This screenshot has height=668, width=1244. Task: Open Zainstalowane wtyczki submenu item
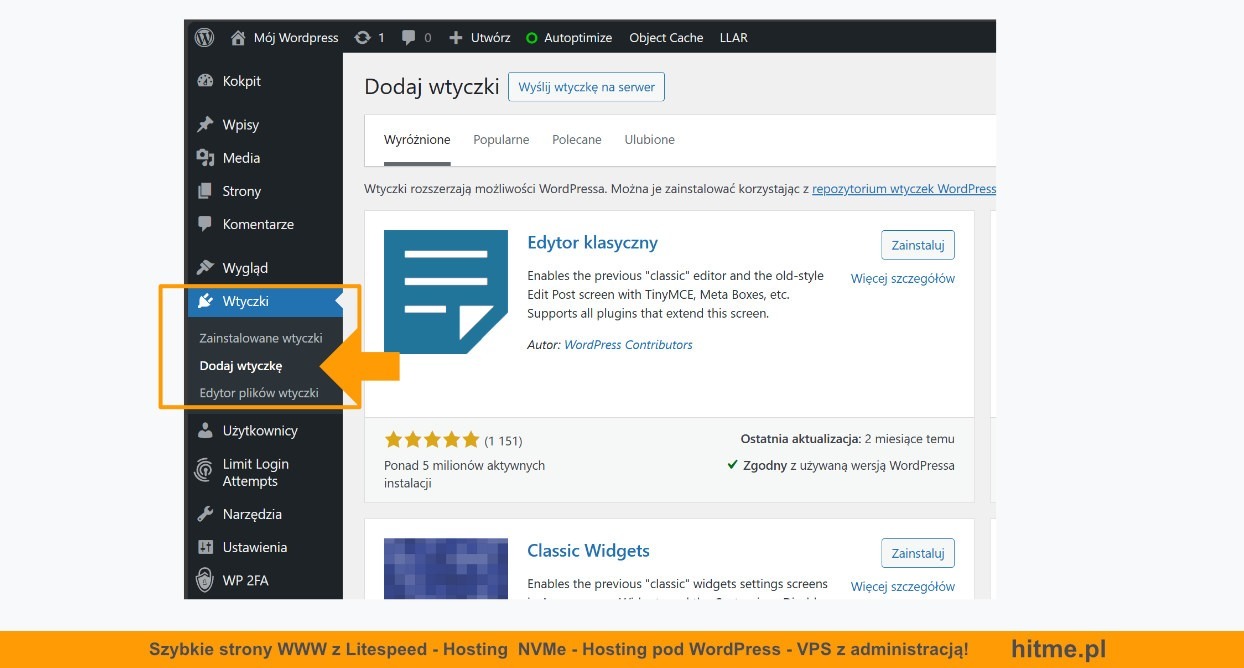coord(260,338)
